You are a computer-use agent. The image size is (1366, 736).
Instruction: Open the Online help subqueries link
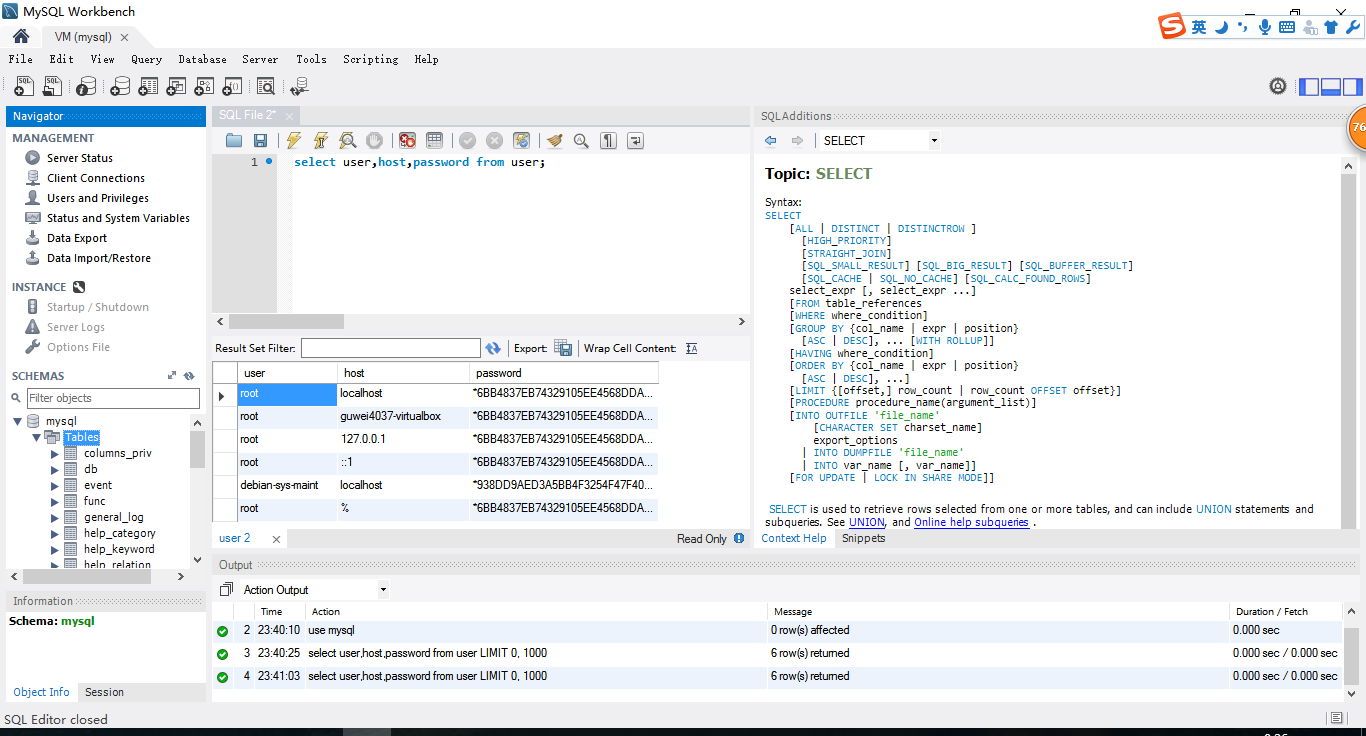click(971, 522)
